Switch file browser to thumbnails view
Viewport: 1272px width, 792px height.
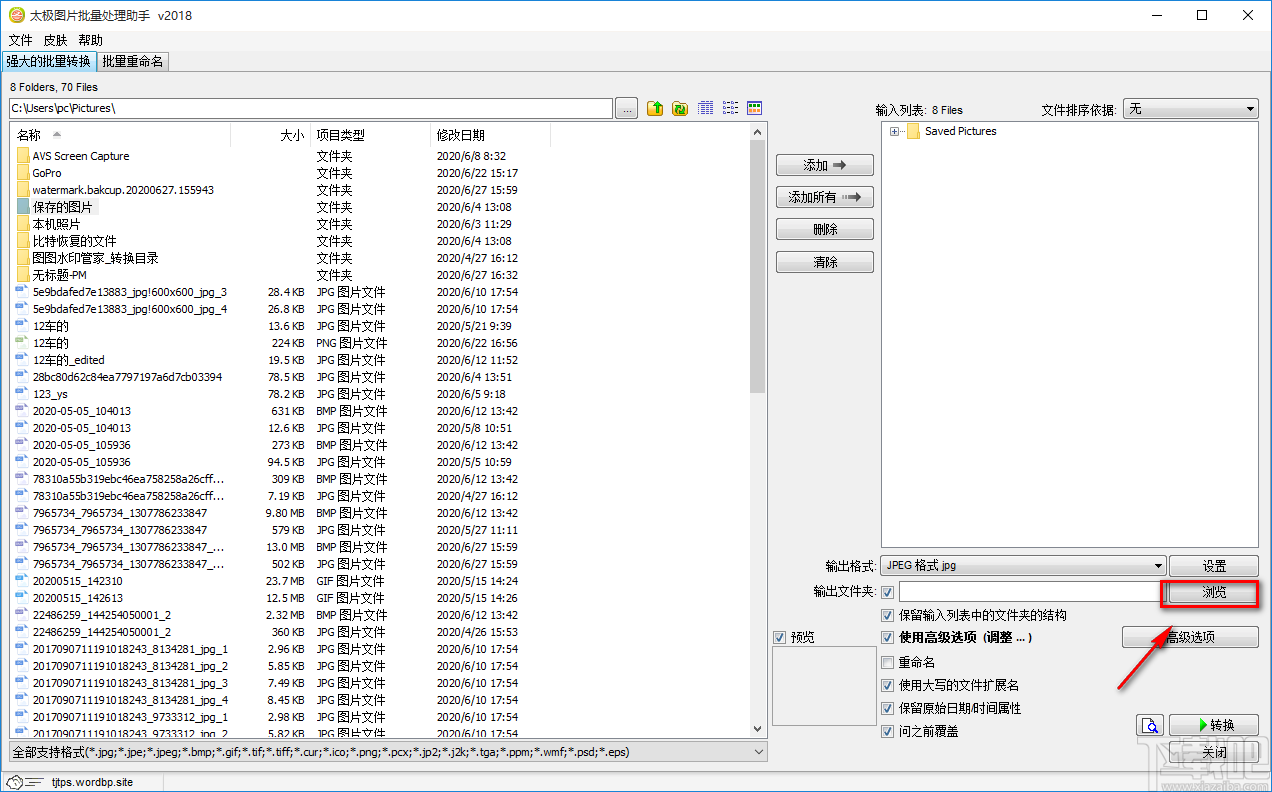tap(755, 108)
